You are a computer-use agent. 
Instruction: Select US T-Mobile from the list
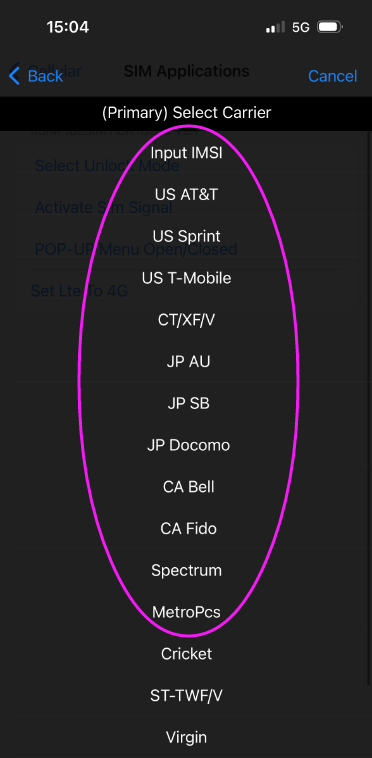(x=186, y=278)
